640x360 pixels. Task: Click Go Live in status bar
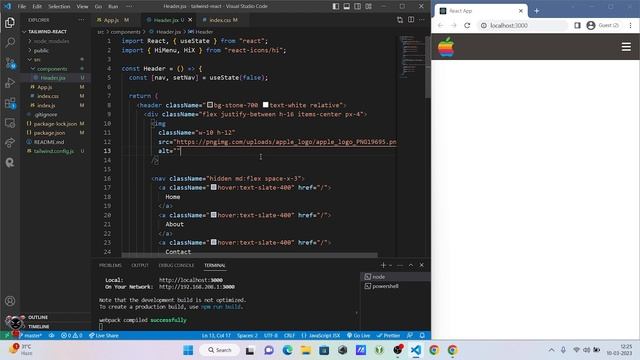358,336
